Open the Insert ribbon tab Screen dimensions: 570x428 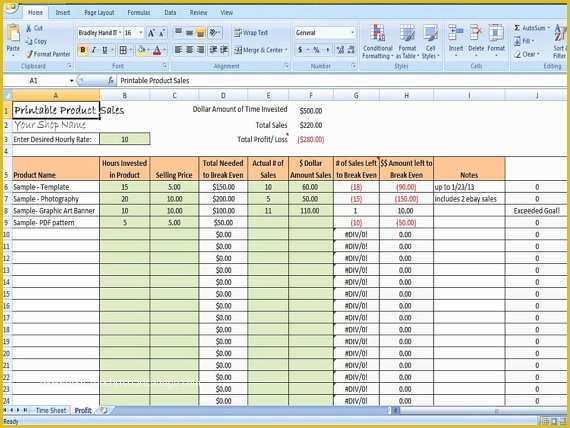pos(63,13)
